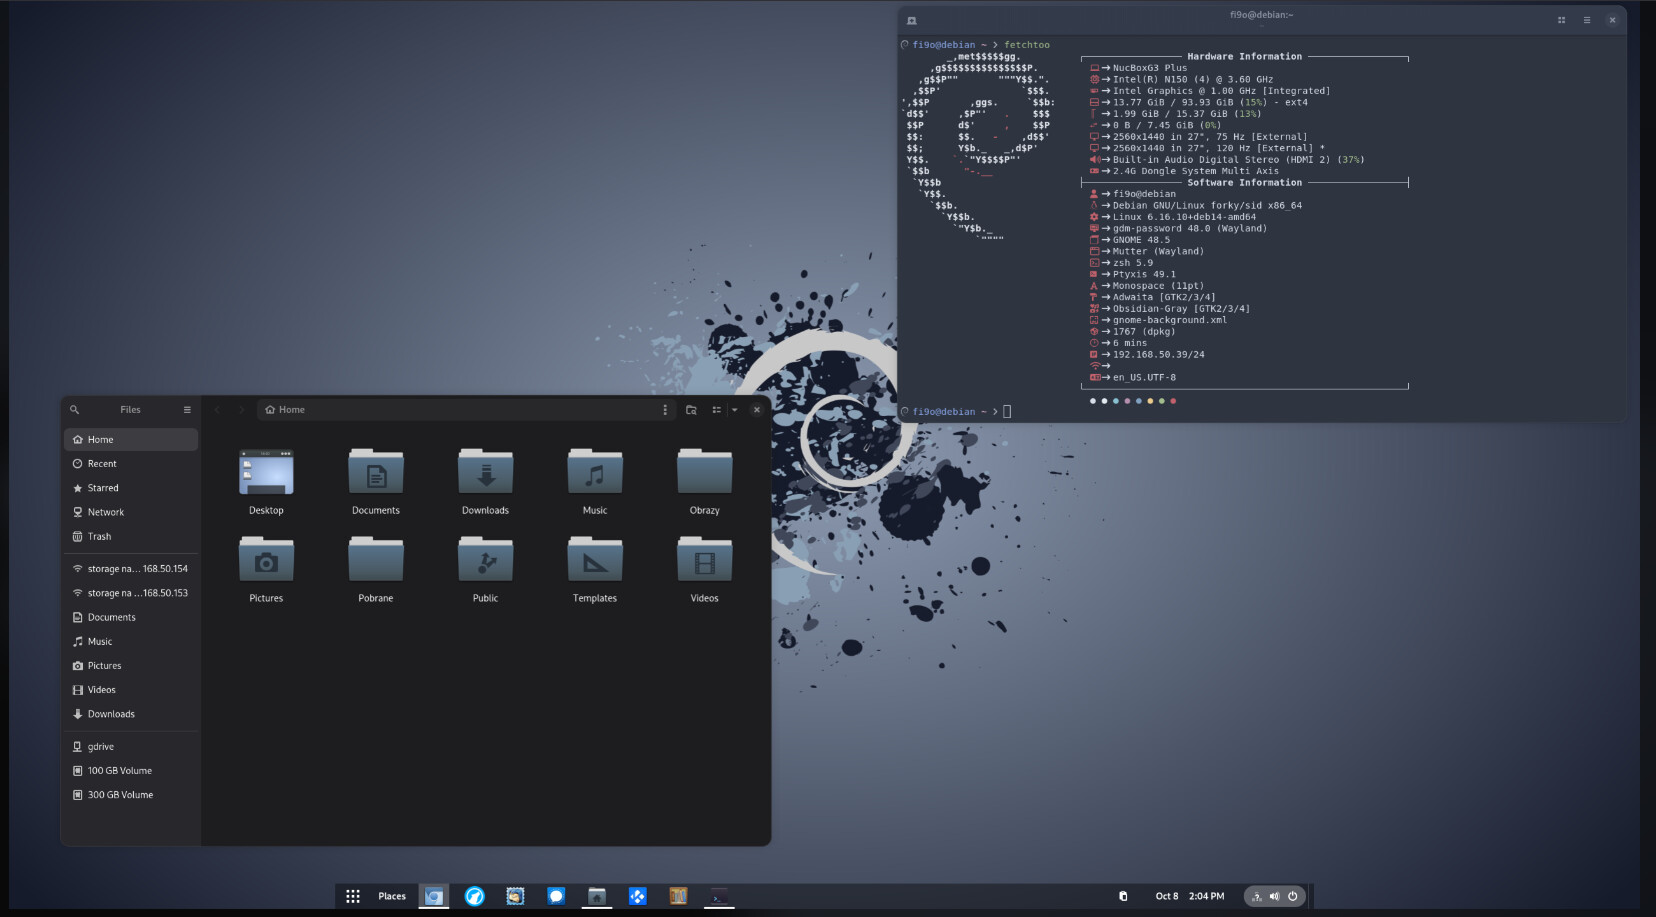Launch Kodi from the taskbar
The image size is (1656, 917).
[x=637, y=896]
